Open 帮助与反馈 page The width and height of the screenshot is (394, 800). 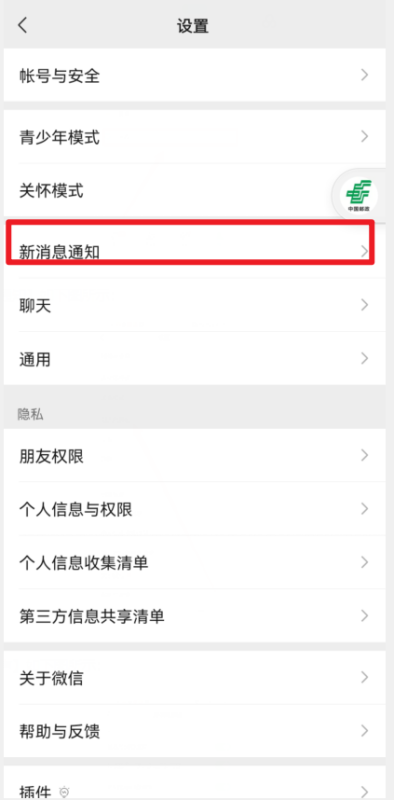point(194,731)
